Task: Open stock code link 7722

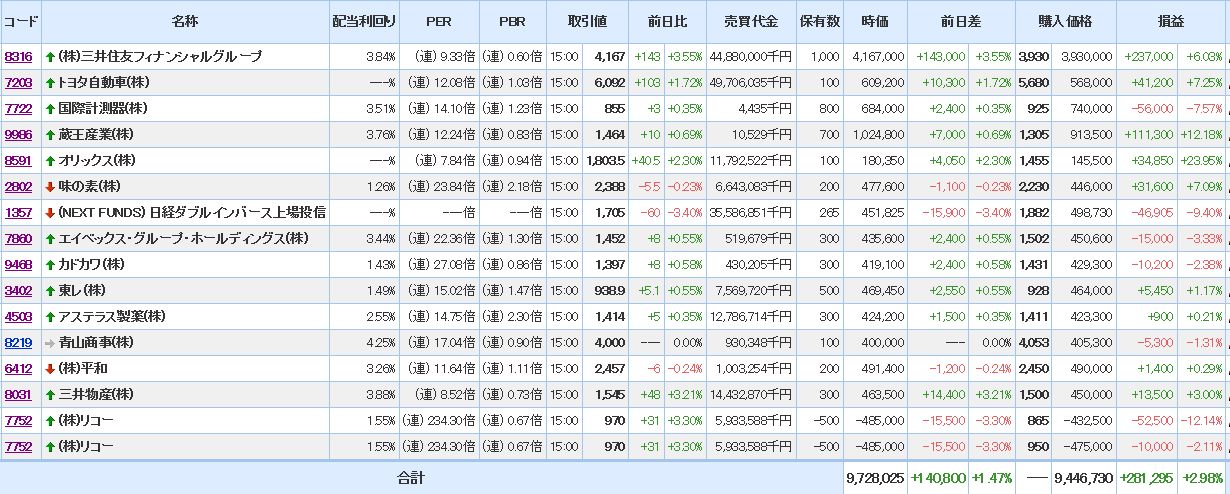Action: click(x=18, y=109)
